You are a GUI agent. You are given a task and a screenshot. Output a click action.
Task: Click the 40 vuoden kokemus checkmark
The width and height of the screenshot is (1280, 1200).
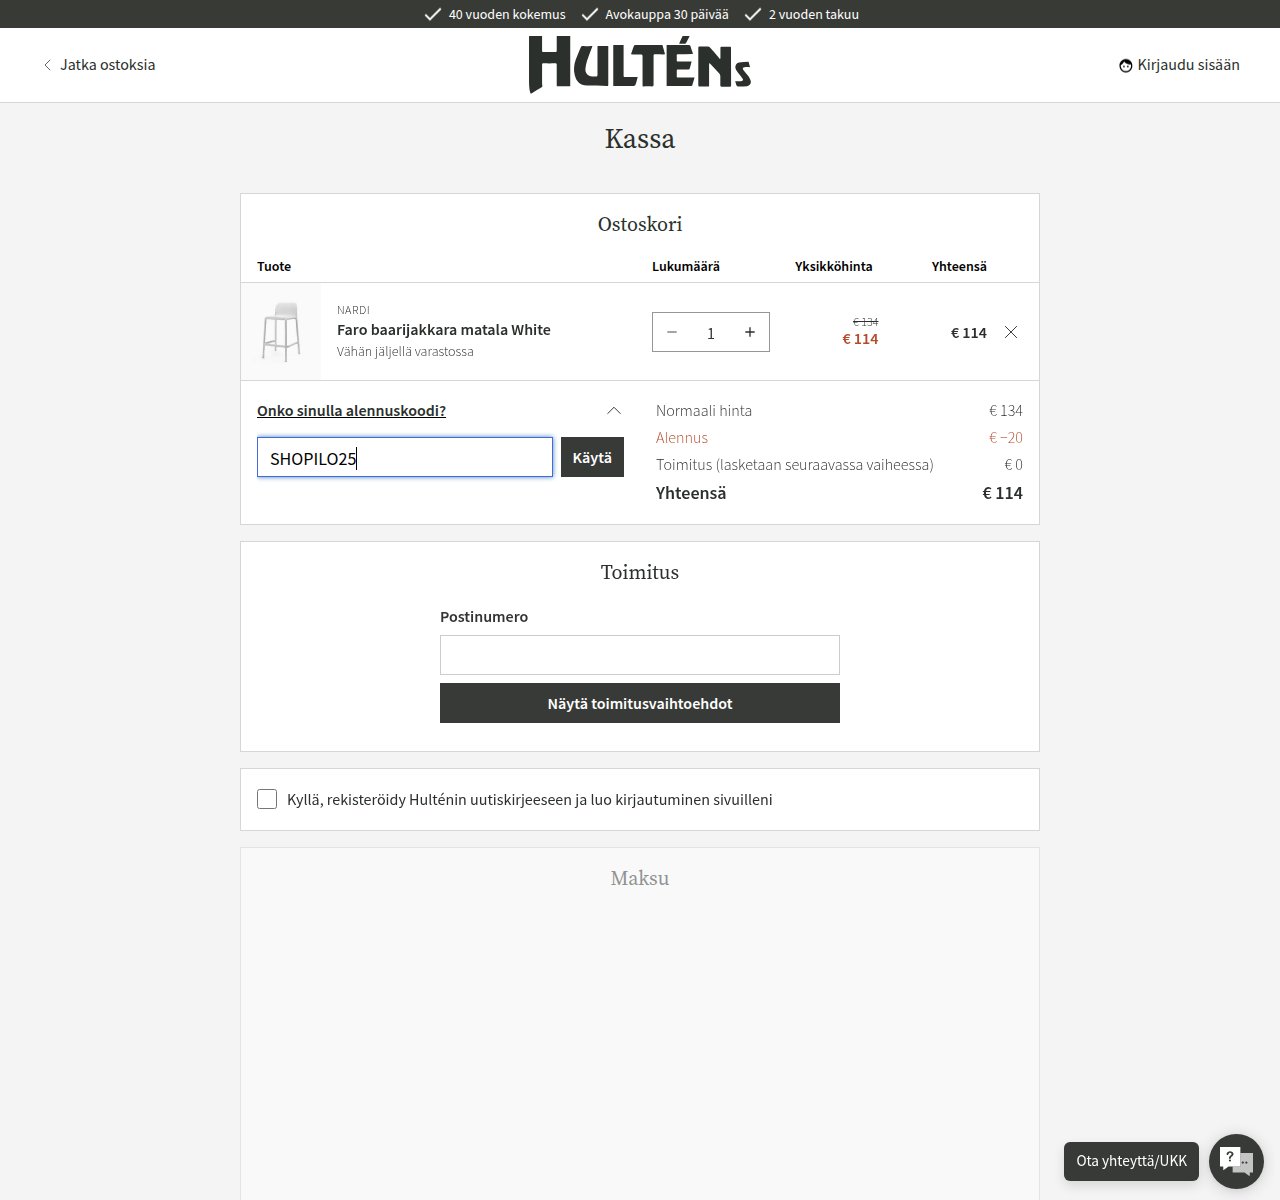click(432, 14)
